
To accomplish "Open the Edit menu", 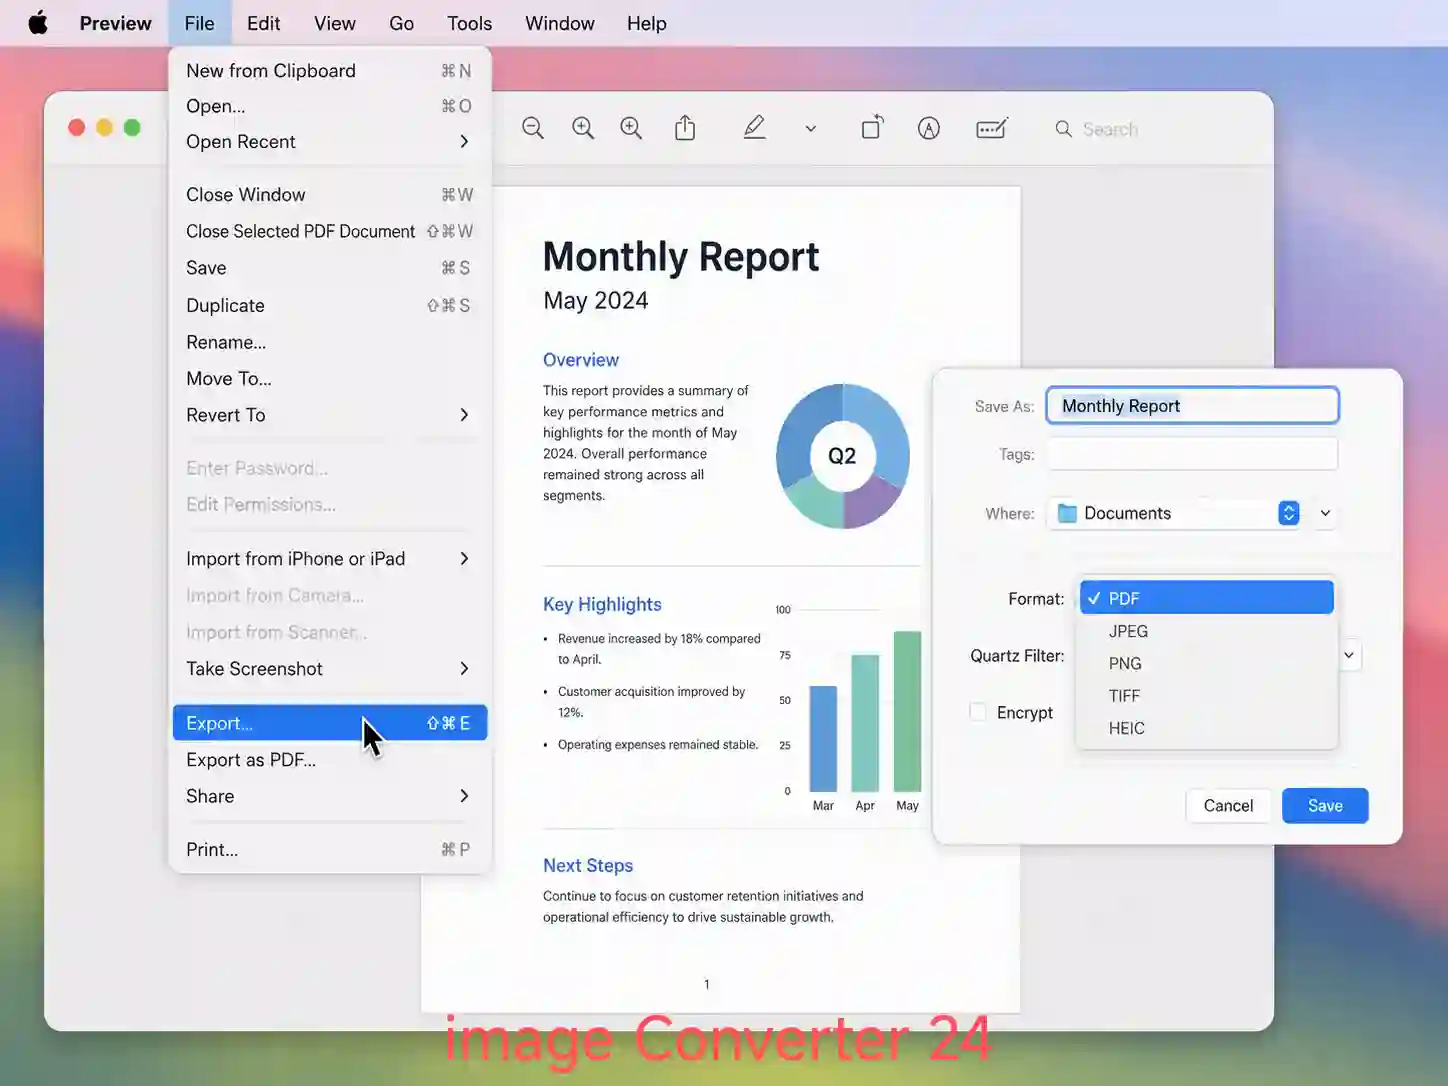I will [263, 23].
